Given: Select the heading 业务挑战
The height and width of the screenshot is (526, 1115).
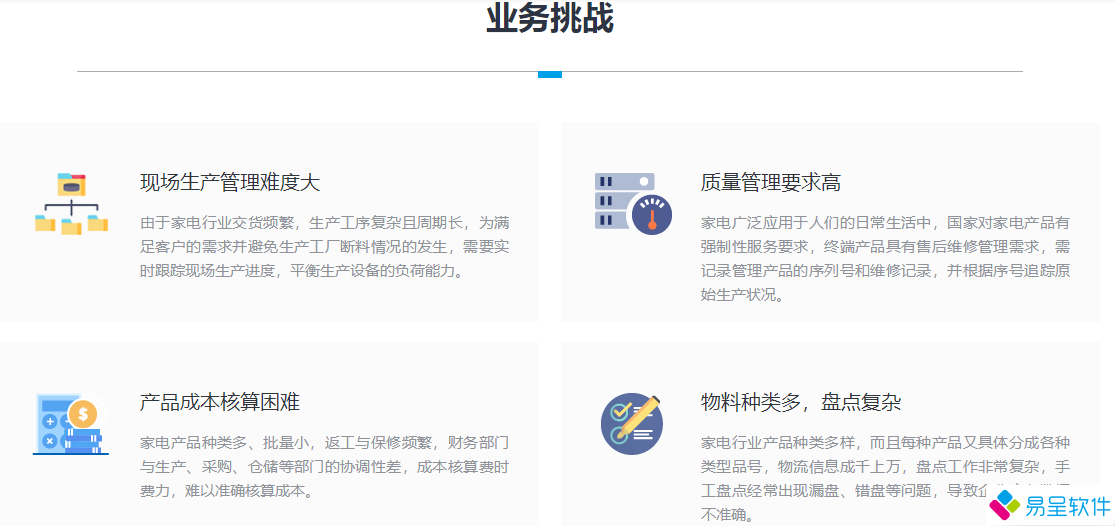Looking at the screenshot, I should 550,18.
